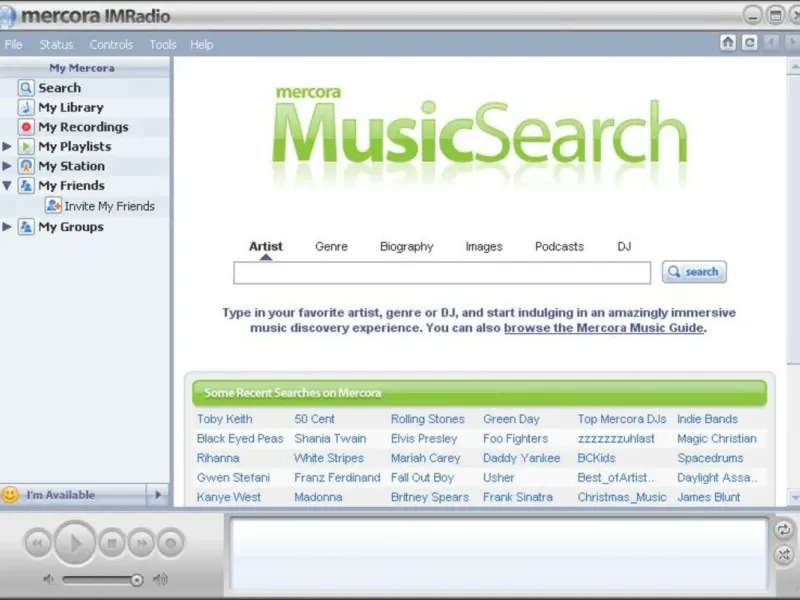Click the Mariah Carey recent search
This screenshot has width=800, height=600.
pyautogui.click(x=426, y=458)
